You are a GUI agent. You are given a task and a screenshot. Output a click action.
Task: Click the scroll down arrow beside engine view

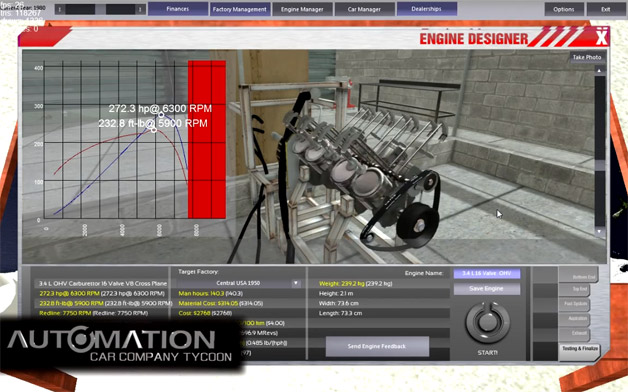pos(600,231)
